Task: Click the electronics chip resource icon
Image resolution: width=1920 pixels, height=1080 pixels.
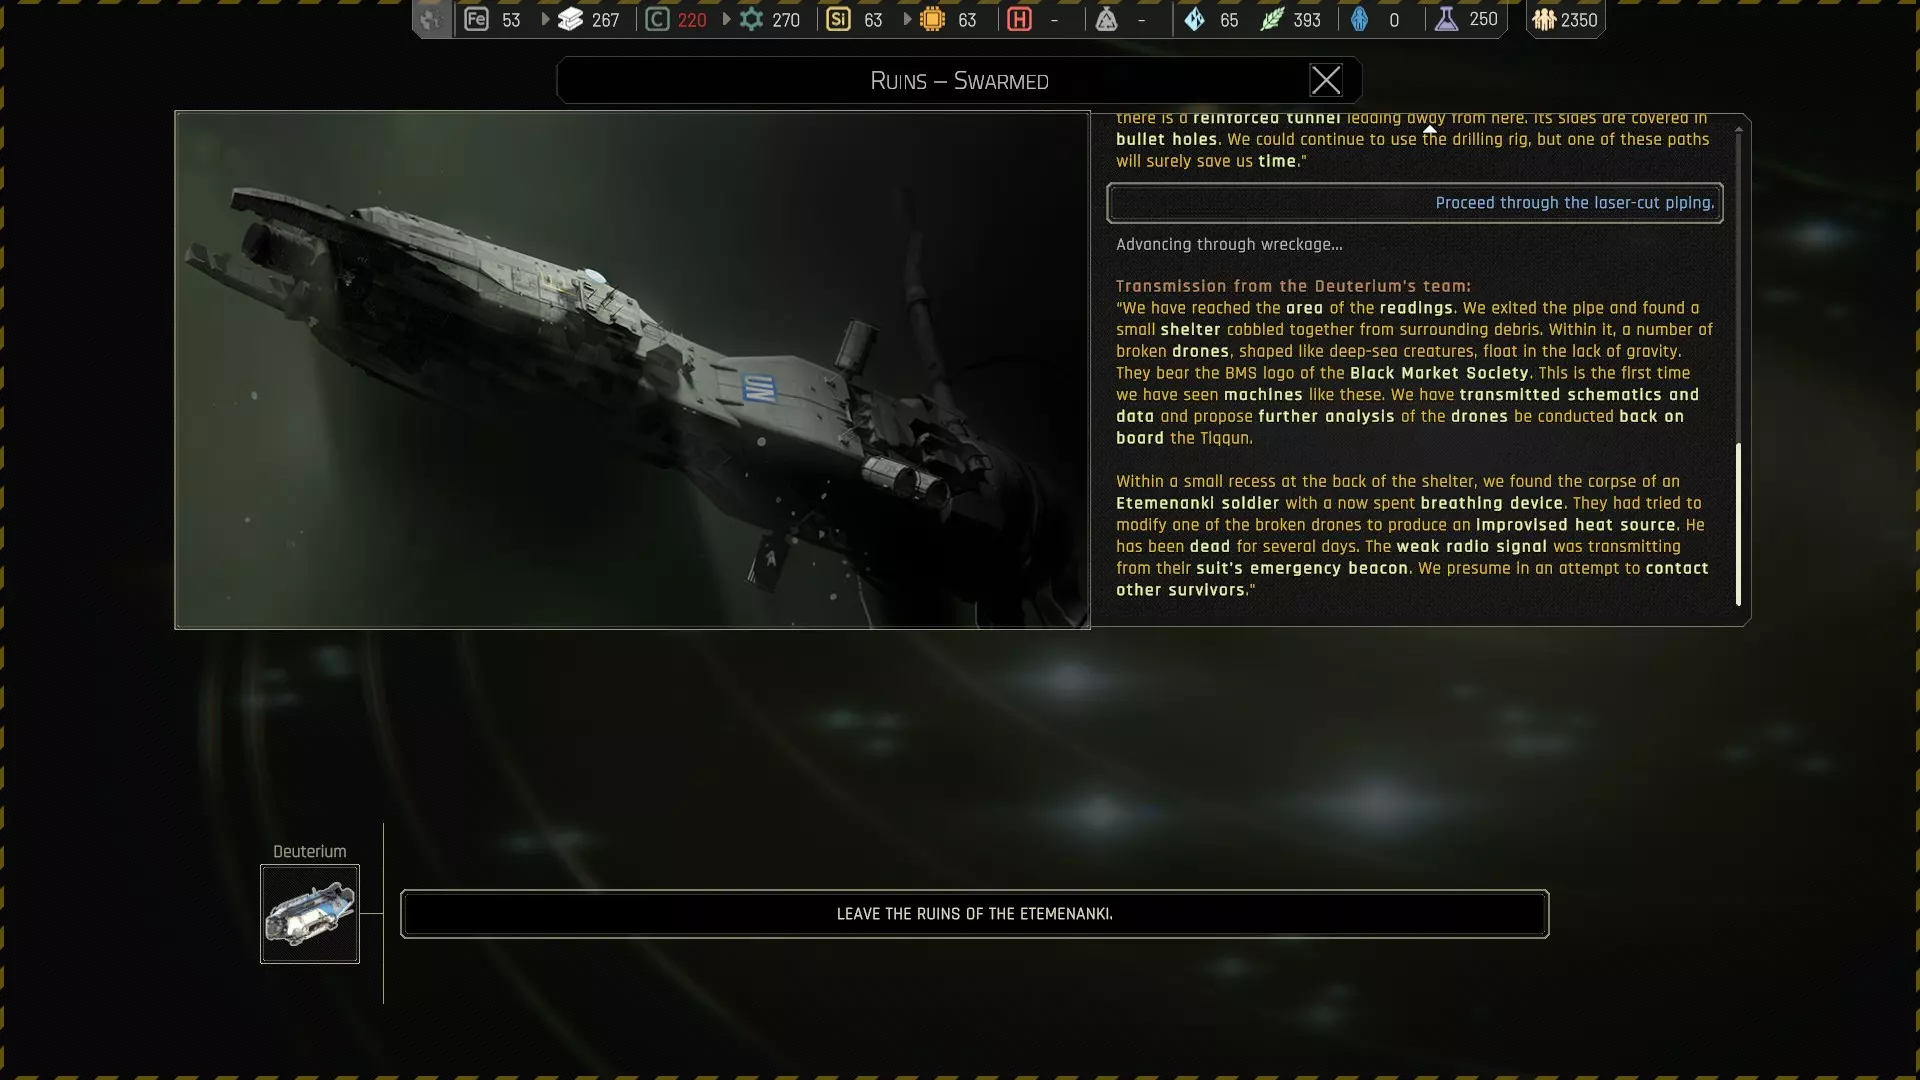Action: pyautogui.click(x=932, y=19)
